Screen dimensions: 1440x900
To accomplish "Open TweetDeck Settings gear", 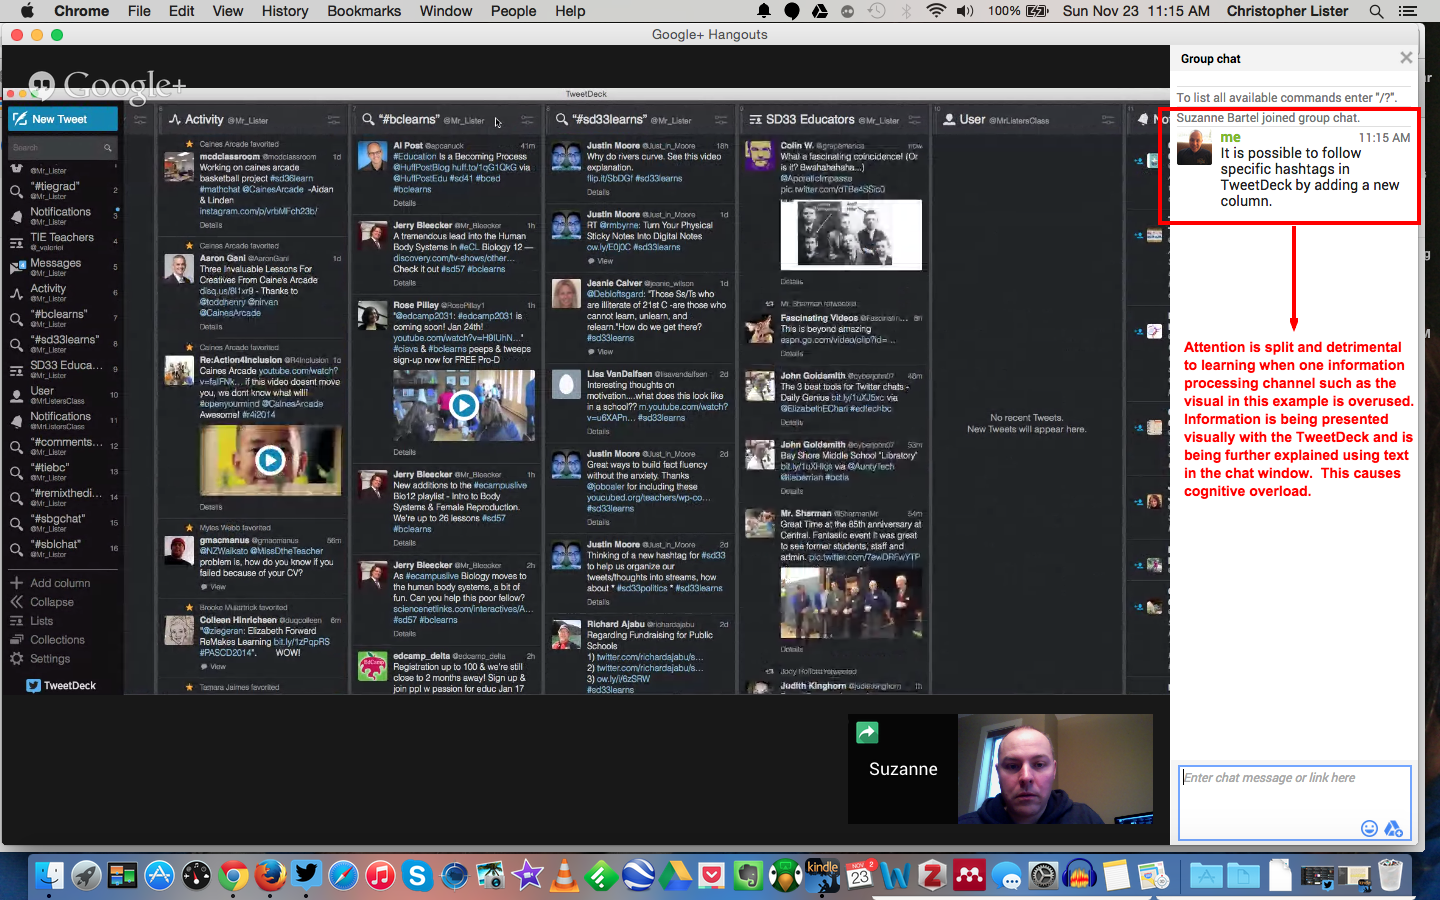I will coord(40,659).
